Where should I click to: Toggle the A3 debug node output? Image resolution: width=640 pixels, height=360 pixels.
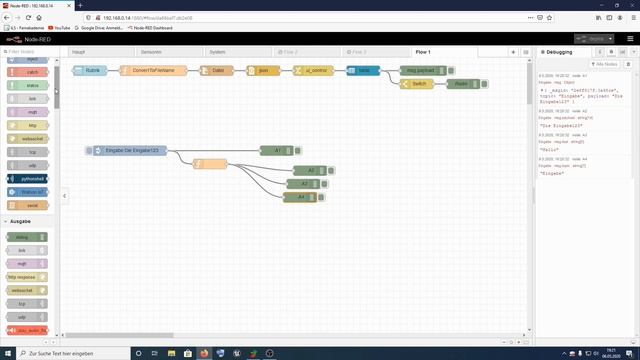(324, 184)
